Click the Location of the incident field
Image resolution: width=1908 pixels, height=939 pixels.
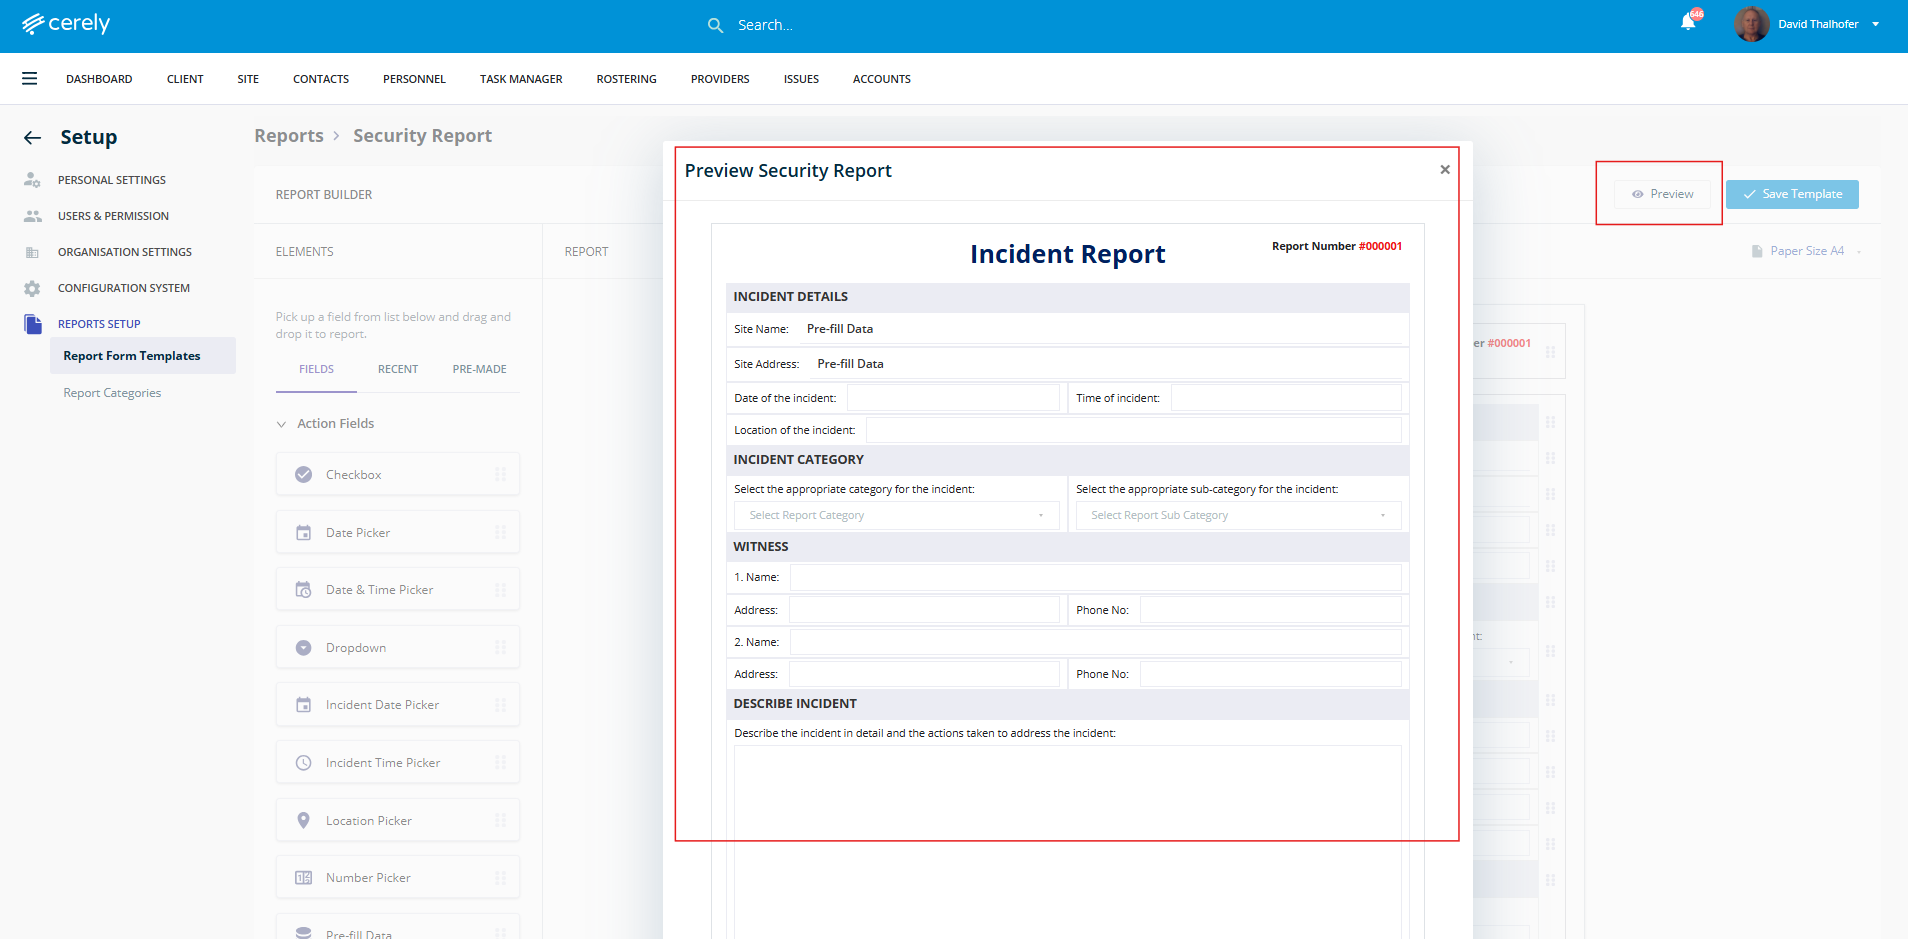point(1133,430)
